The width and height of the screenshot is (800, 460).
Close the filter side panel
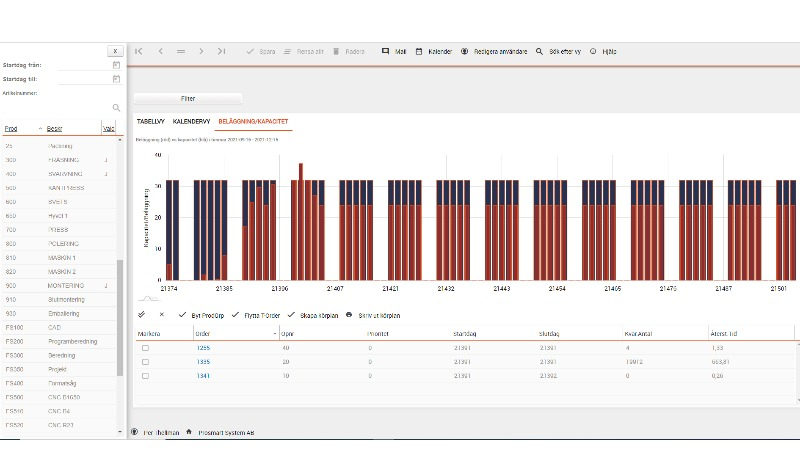[x=115, y=51]
